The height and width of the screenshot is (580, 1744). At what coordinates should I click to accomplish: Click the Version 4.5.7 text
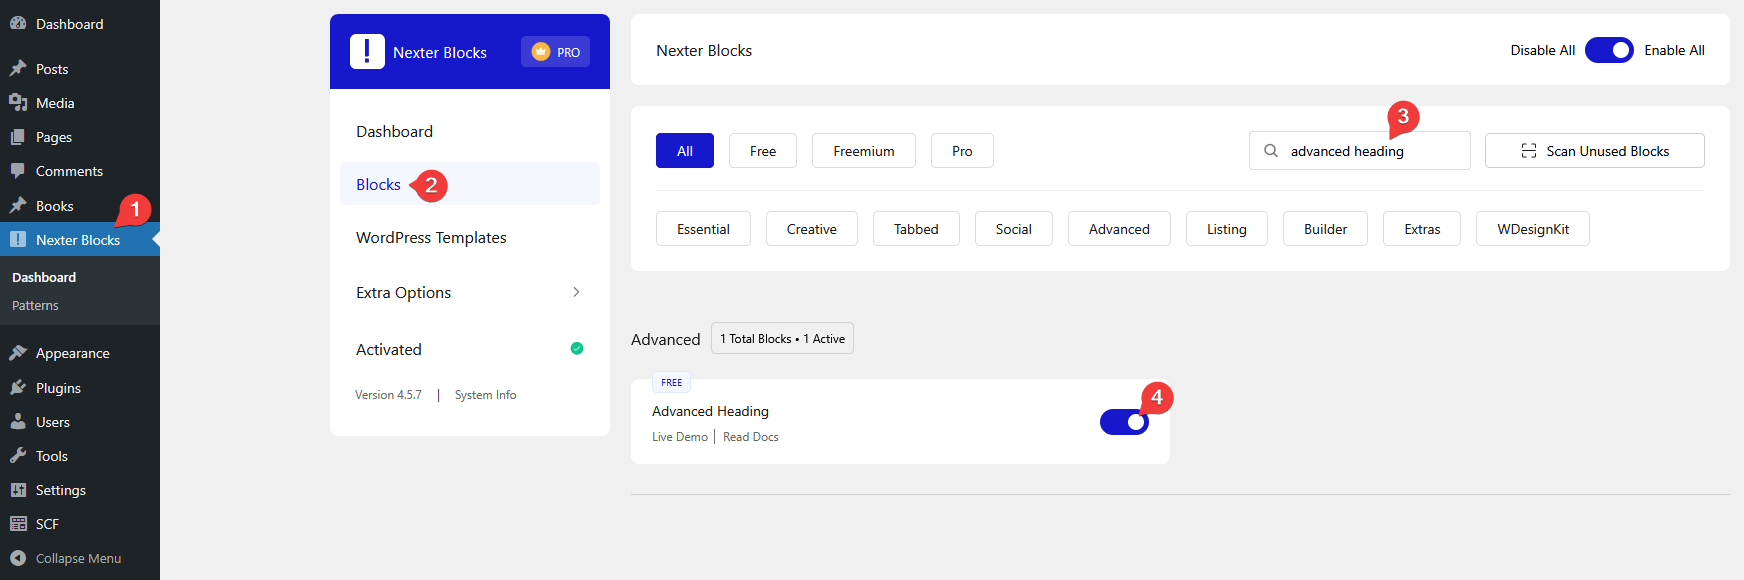pyautogui.click(x=388, y=395)
